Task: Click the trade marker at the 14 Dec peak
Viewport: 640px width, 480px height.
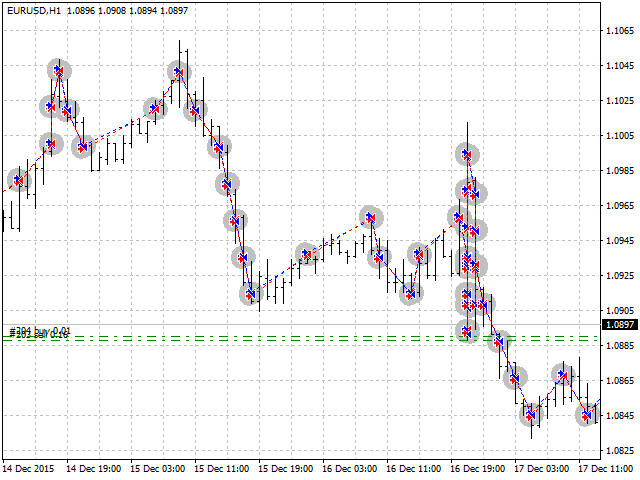Action: (x=59, y=71)
